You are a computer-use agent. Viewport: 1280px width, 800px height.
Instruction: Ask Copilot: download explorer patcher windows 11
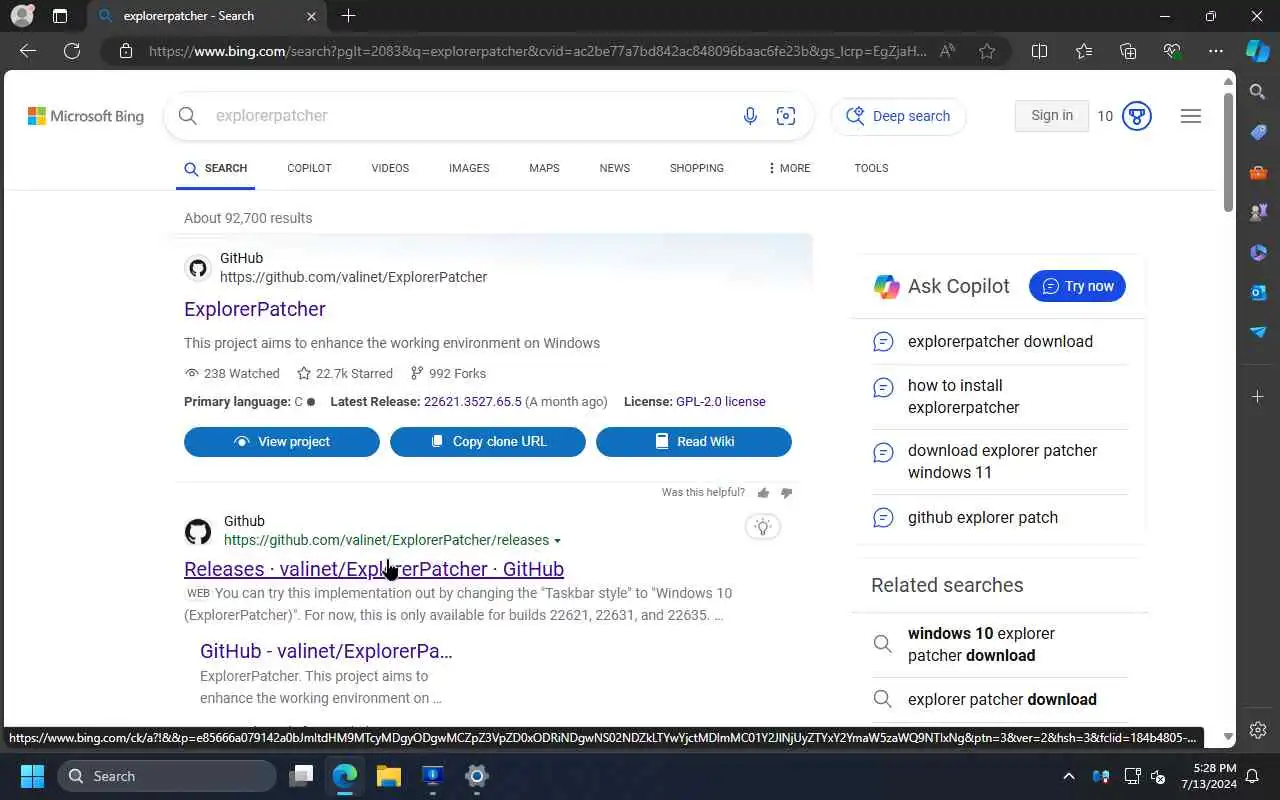pyautogui.click(x=1002, y=461)
